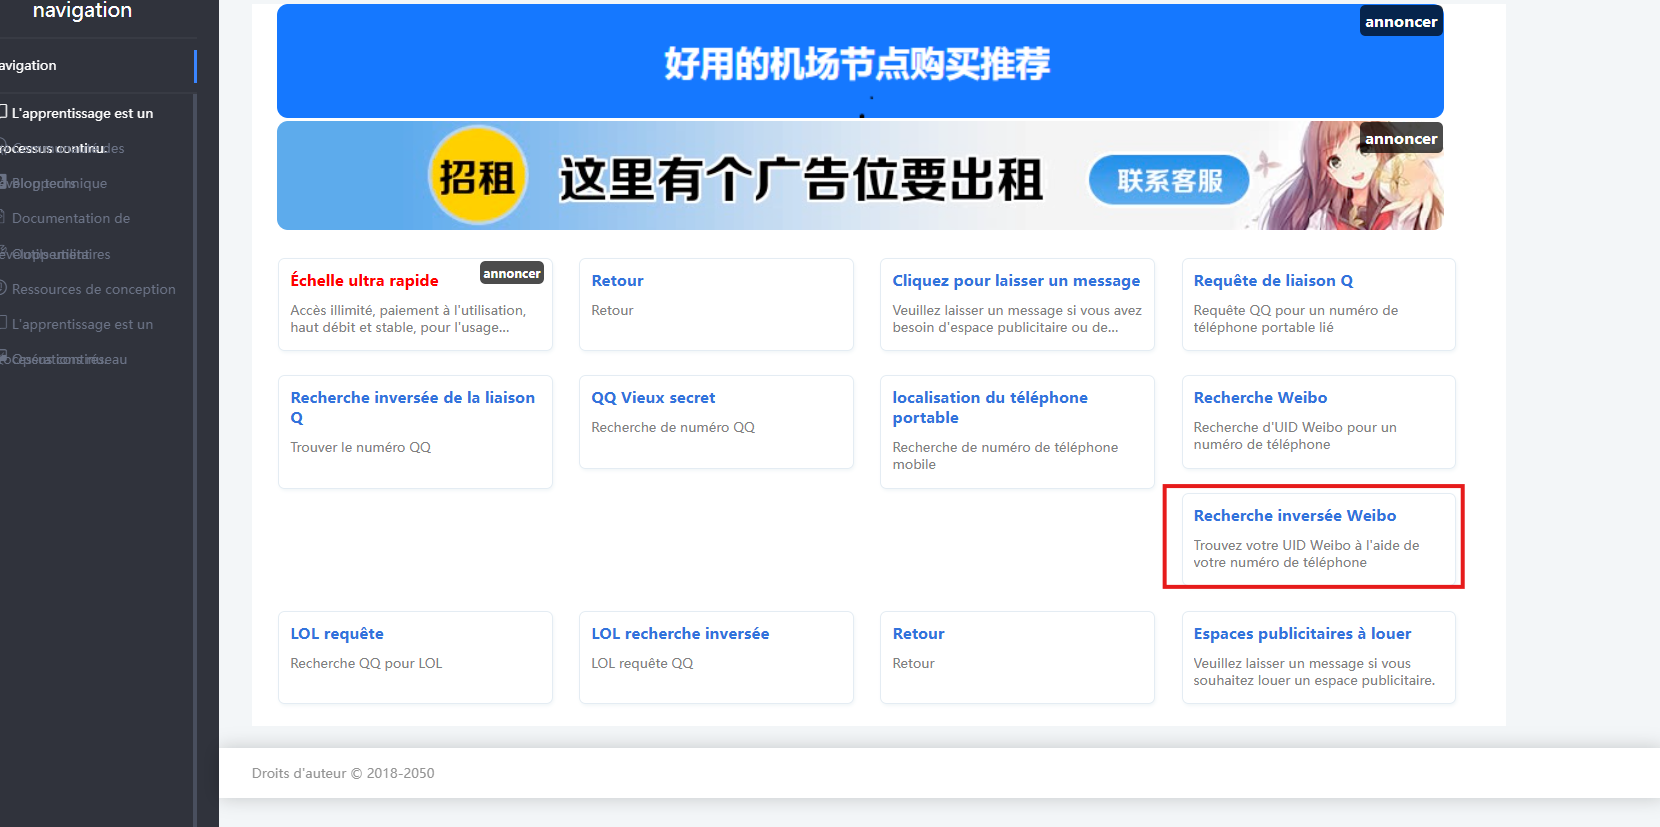The width and height of the screenshot is (1660, 827).
Task: Click the yellow 招租 circle badge
Action: click(x=477, y=177)
